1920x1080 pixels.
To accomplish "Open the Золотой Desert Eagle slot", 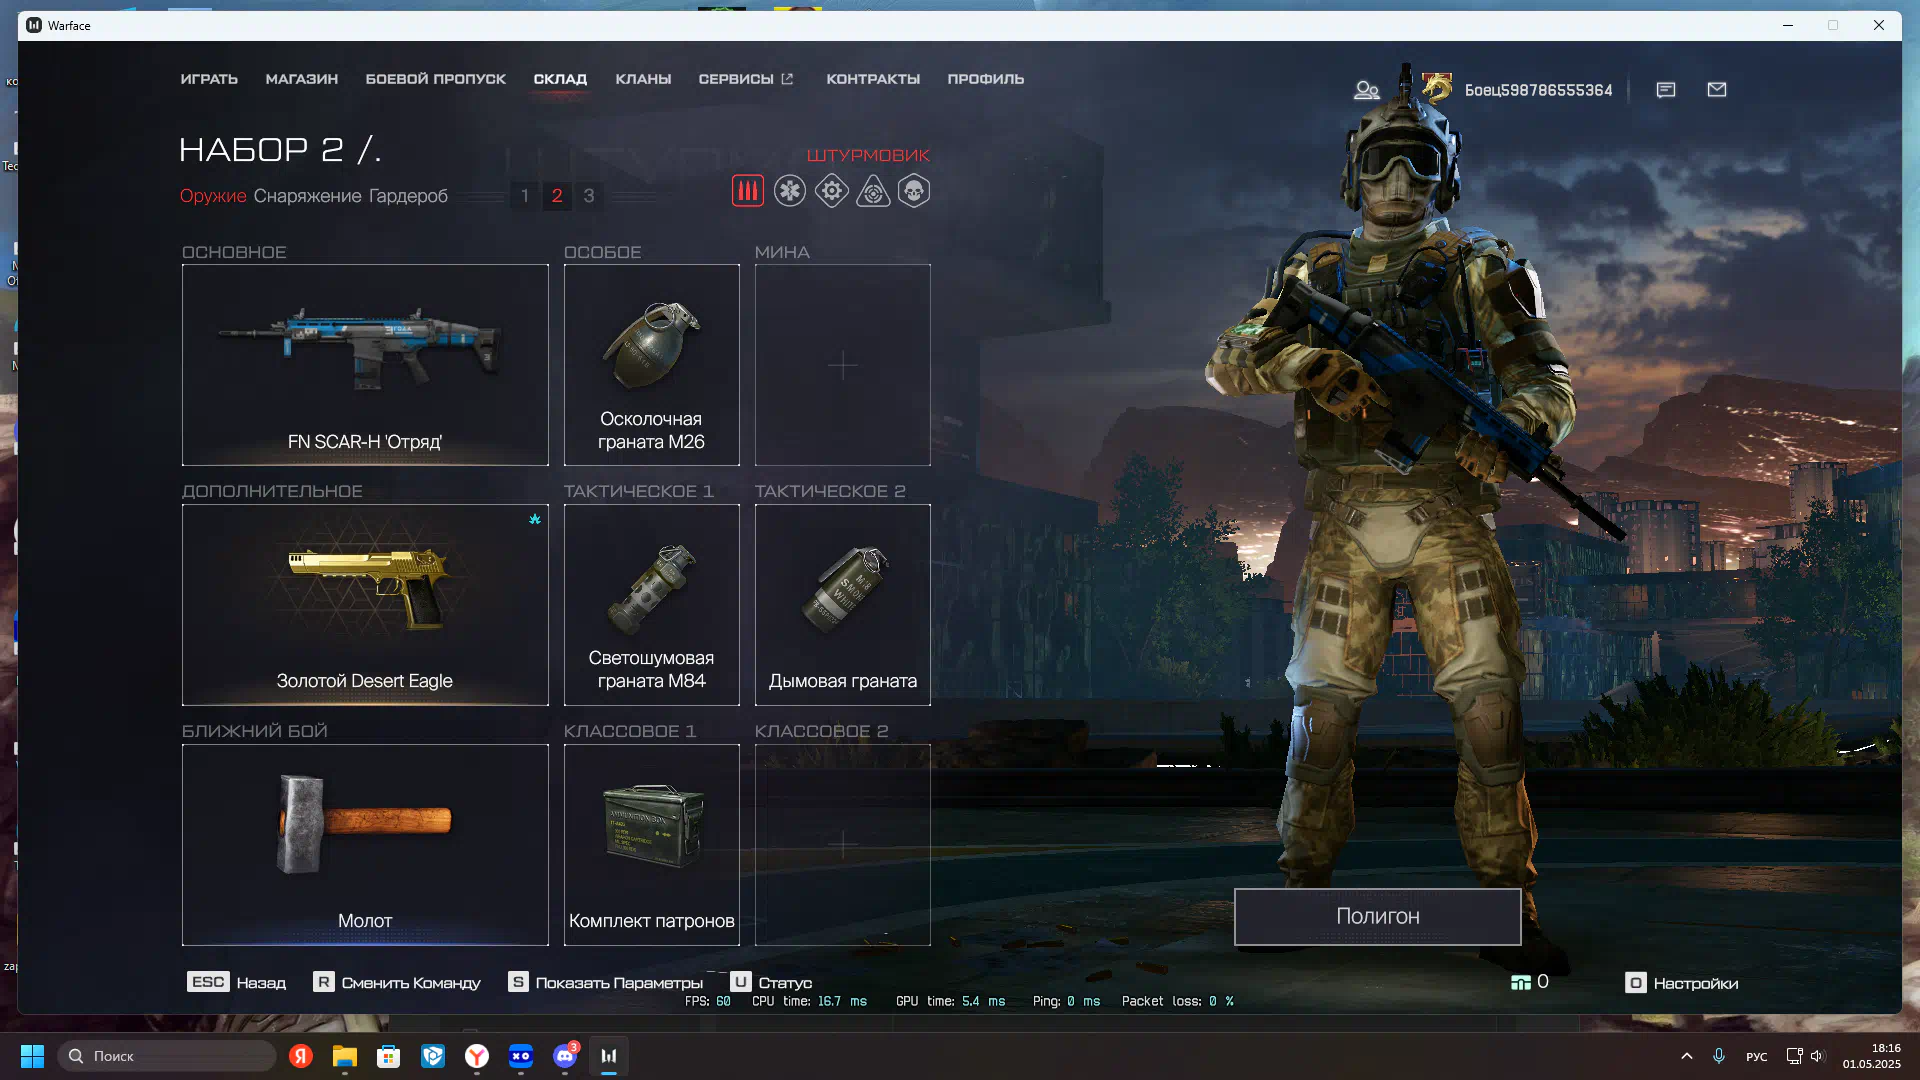I will [365, 605].
